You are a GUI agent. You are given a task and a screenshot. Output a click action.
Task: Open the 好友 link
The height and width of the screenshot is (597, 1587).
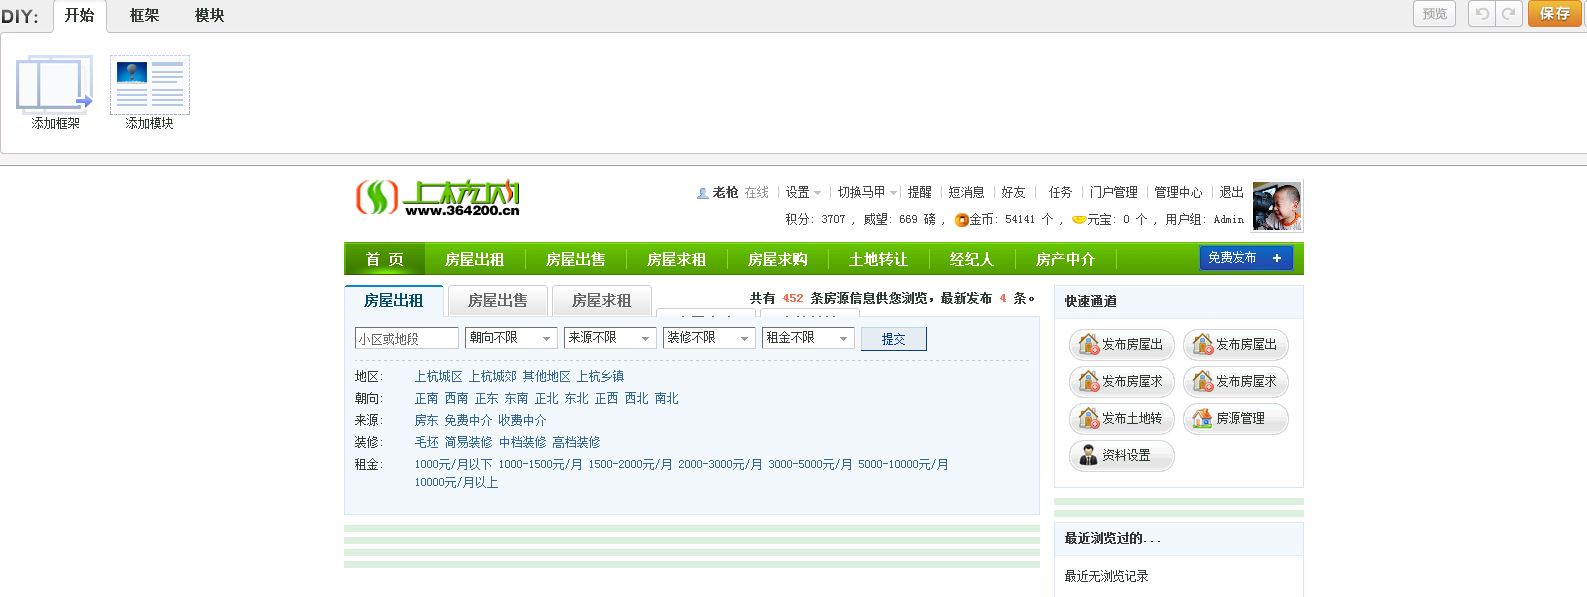(1013, 192)
